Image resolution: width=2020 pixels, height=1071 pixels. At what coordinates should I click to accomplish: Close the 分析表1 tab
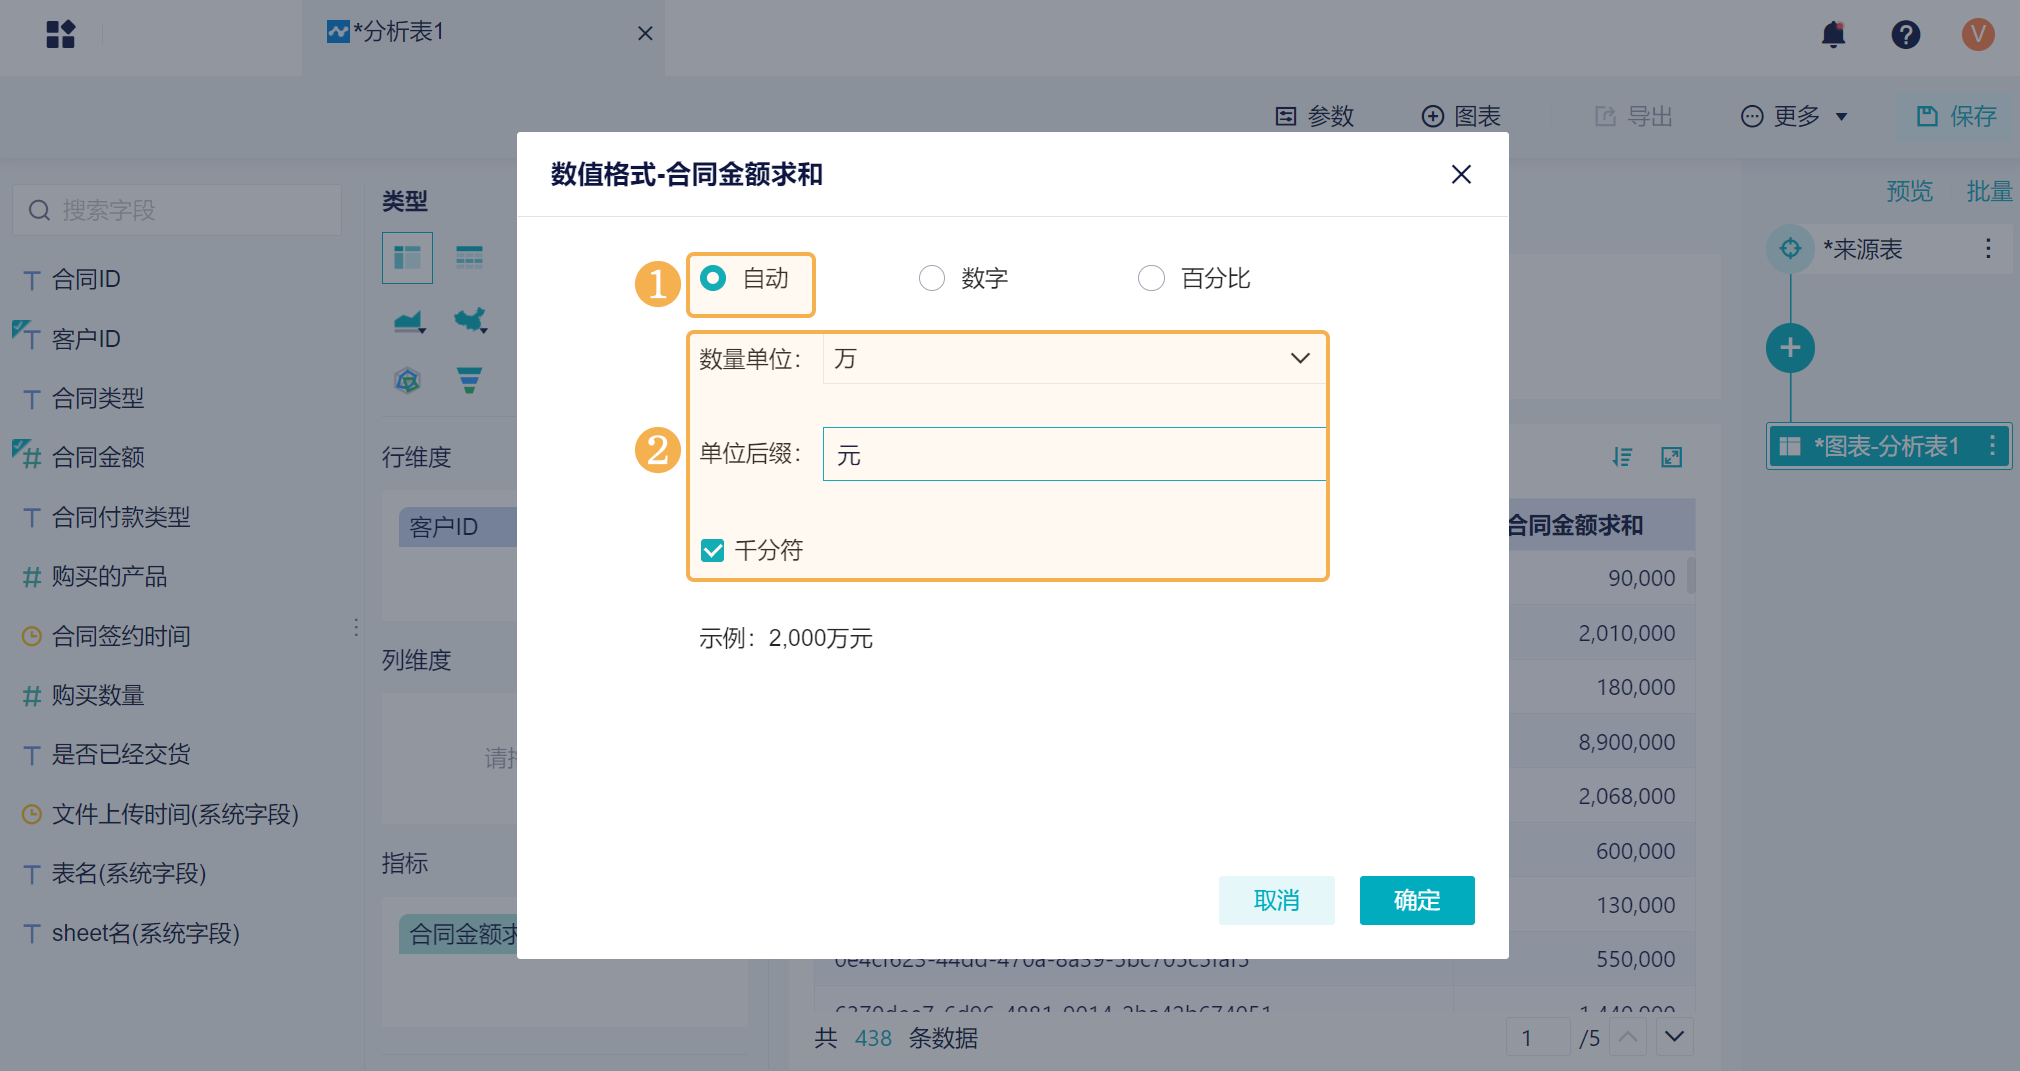coord(645,34)
